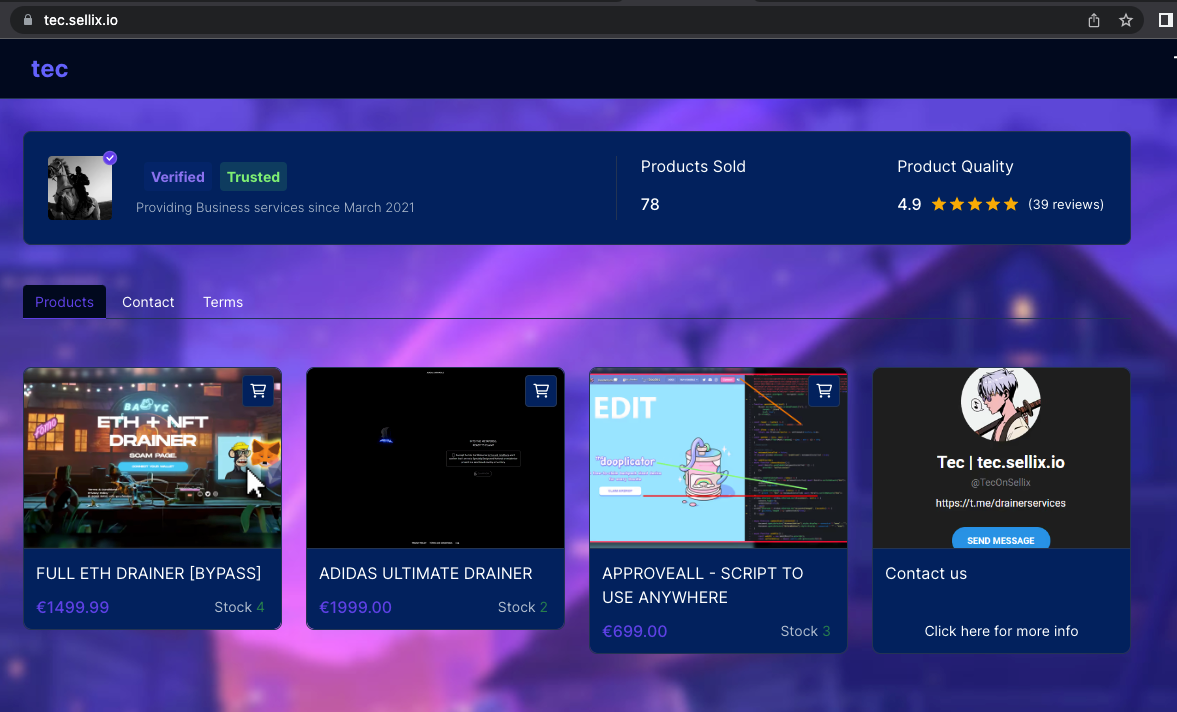
Task: Click the Adidas drainer dark thumbnail
Action: click(x=435, y=458)
